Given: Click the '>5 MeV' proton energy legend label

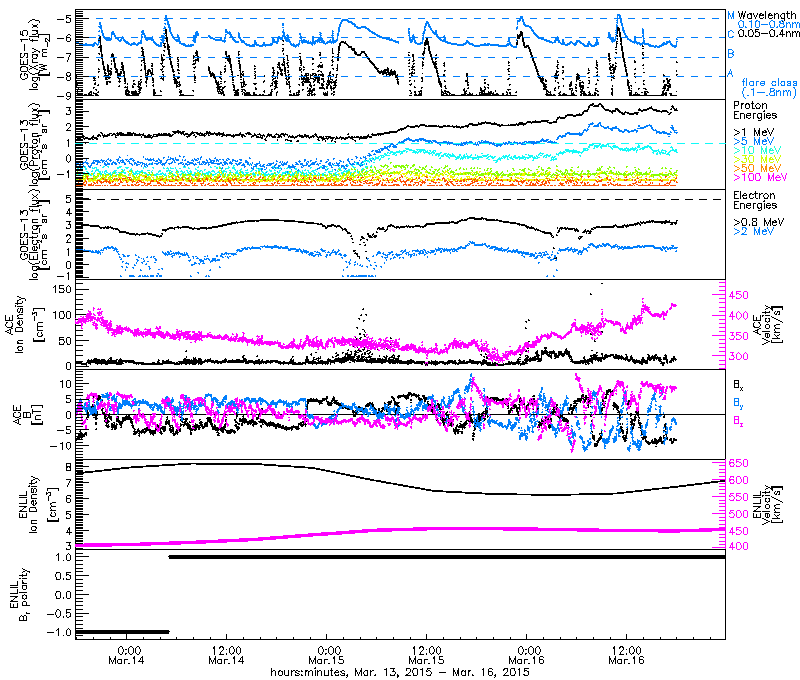Looking at the screenshot, I should [x=754, y=141].
